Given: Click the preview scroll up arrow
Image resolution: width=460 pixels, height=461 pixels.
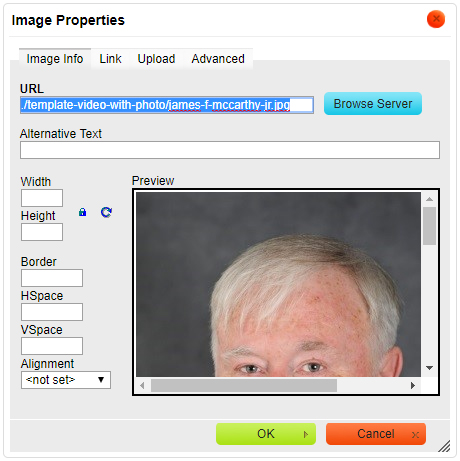Looking at the screenshot, I should coord(429,199).
